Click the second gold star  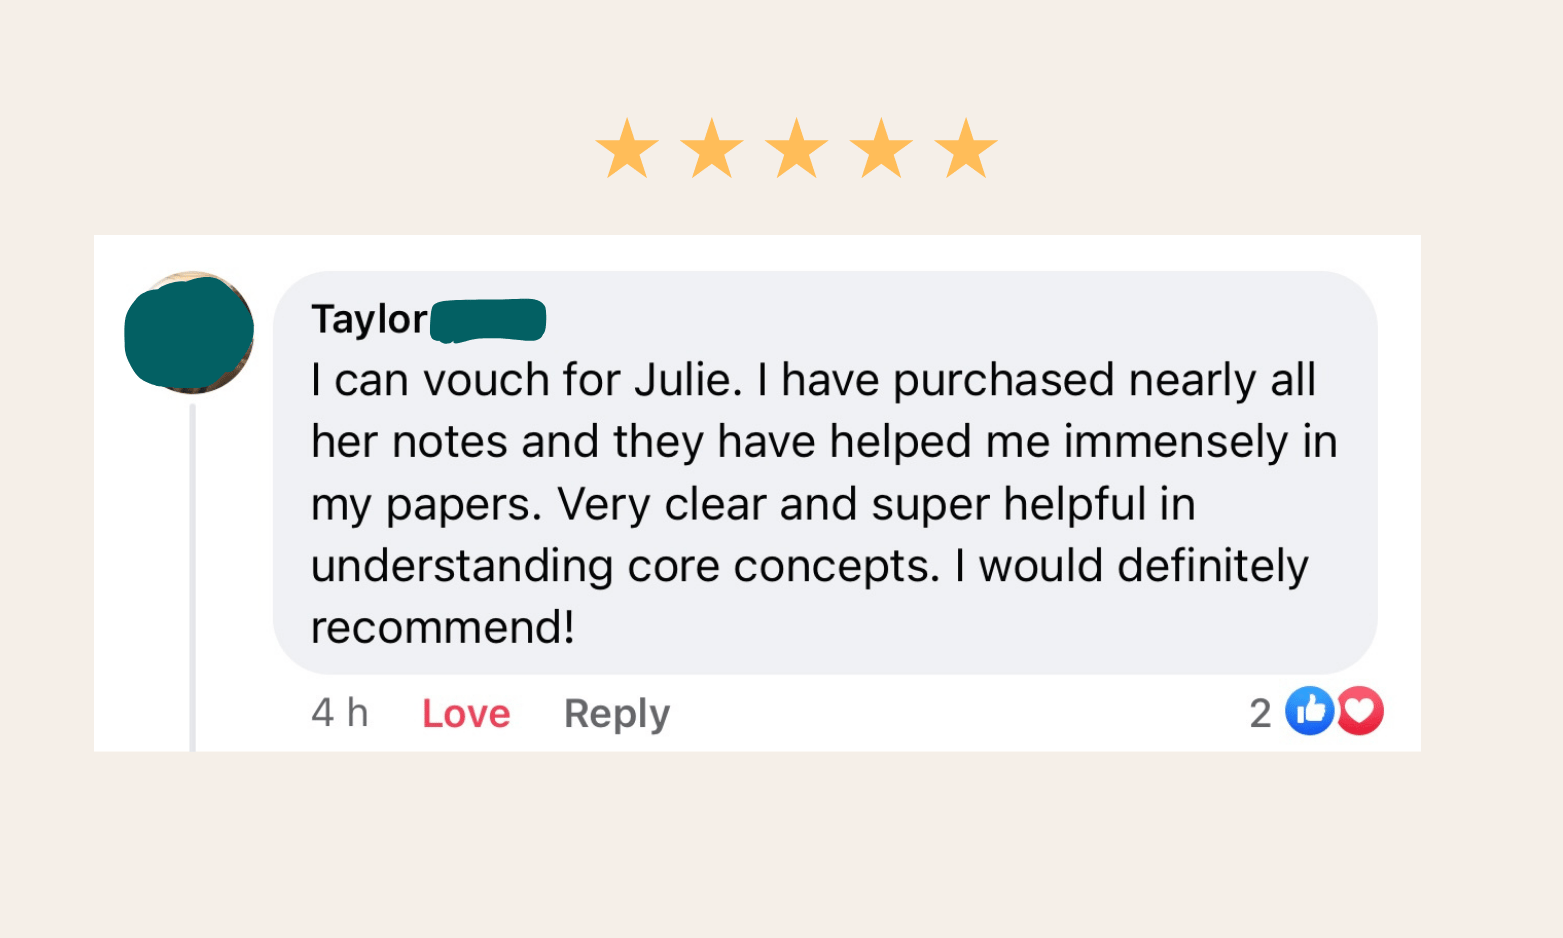(x=712, y=149)
